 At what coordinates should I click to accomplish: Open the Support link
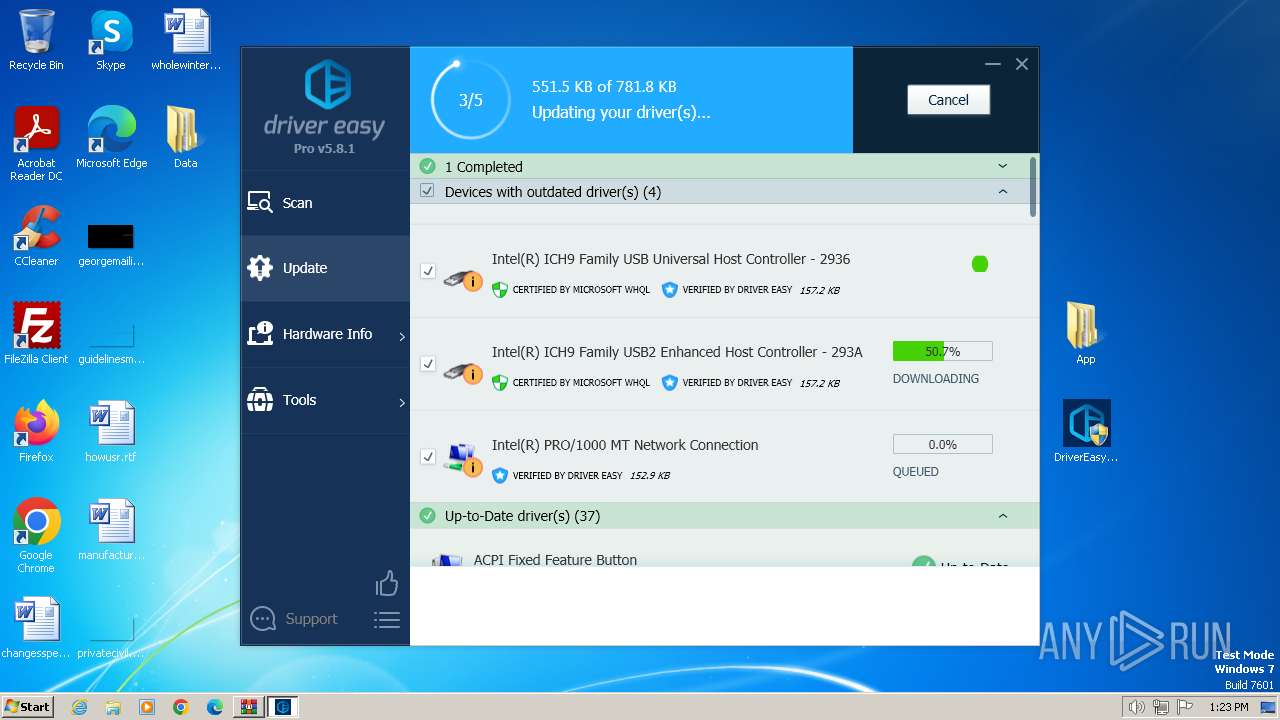point(311,619)
